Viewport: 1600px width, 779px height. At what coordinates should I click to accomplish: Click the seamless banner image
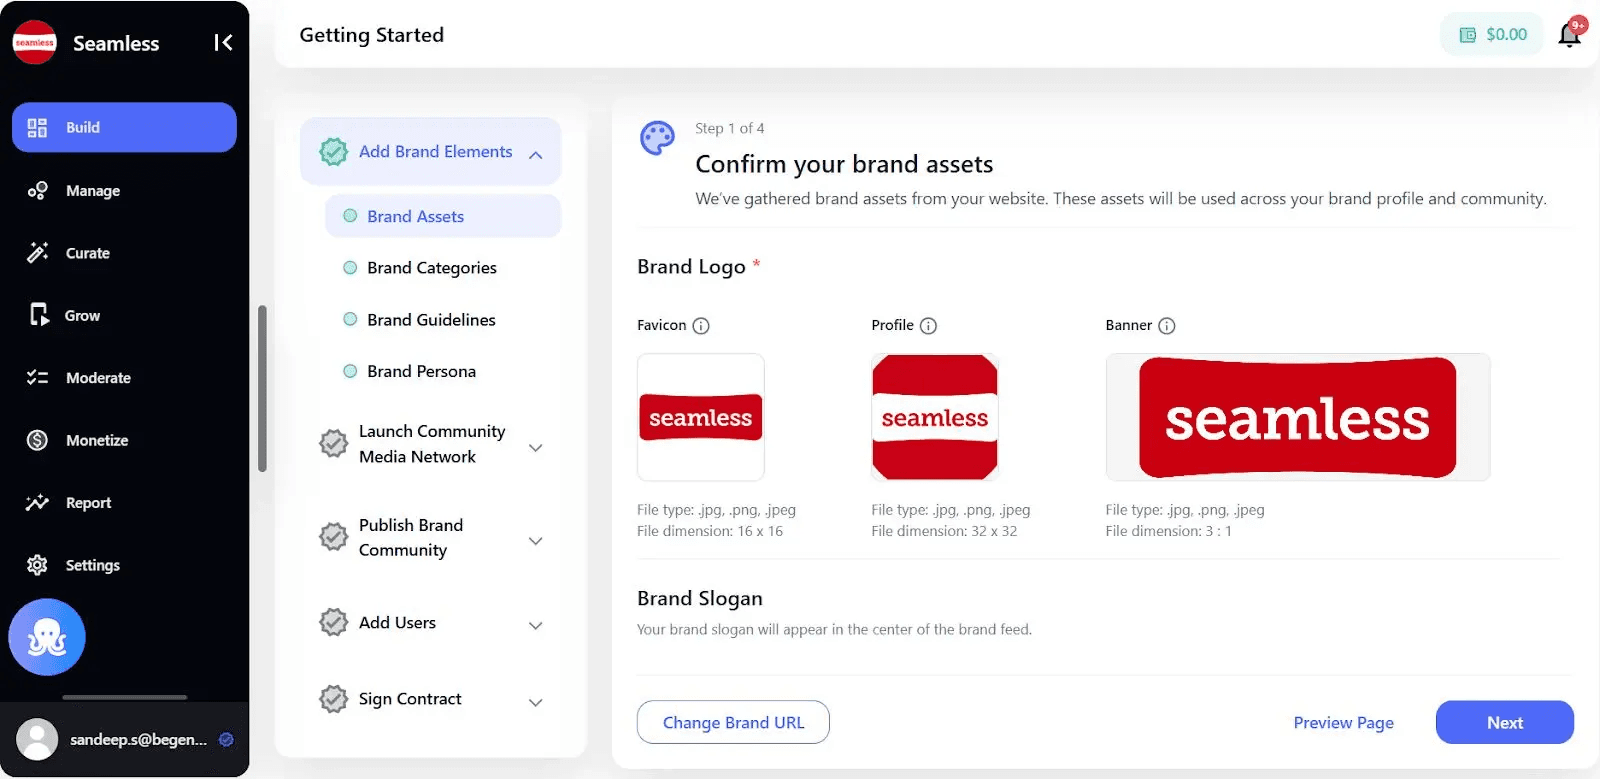tap(1298, 417)
